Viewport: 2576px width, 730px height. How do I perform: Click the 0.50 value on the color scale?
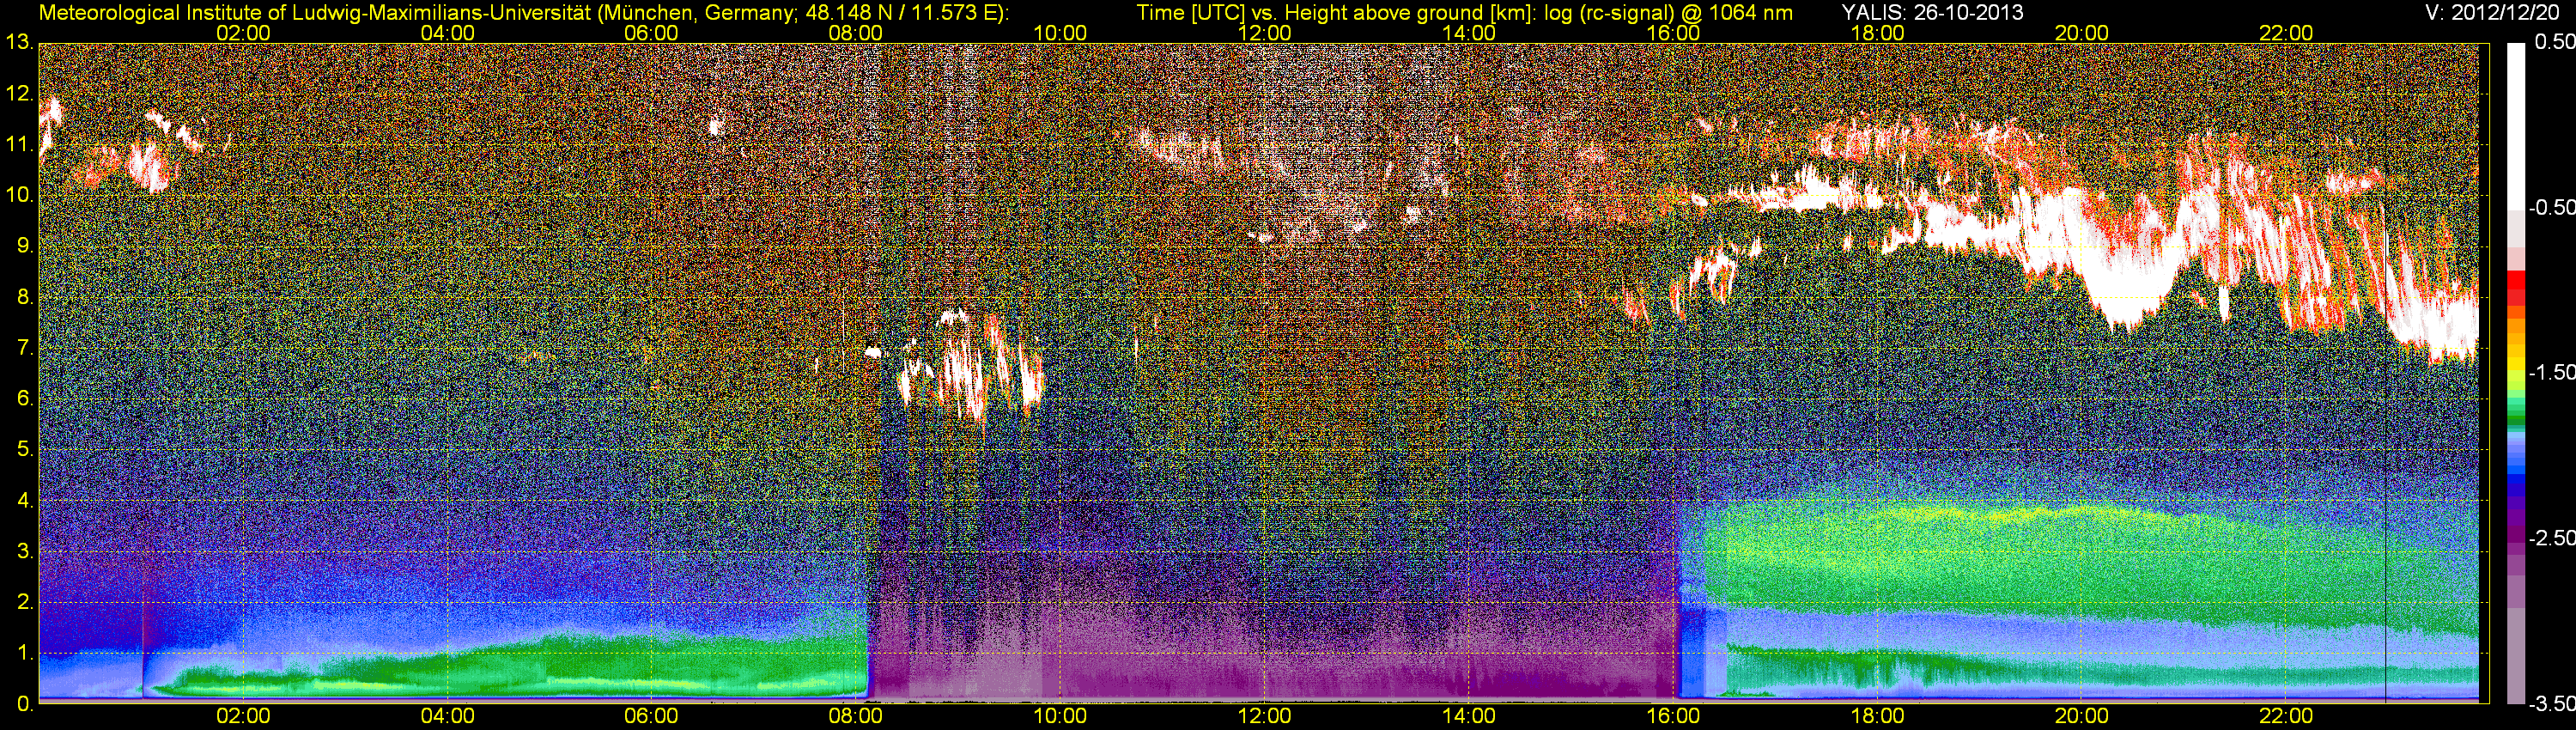click(x=2555, y=43)
